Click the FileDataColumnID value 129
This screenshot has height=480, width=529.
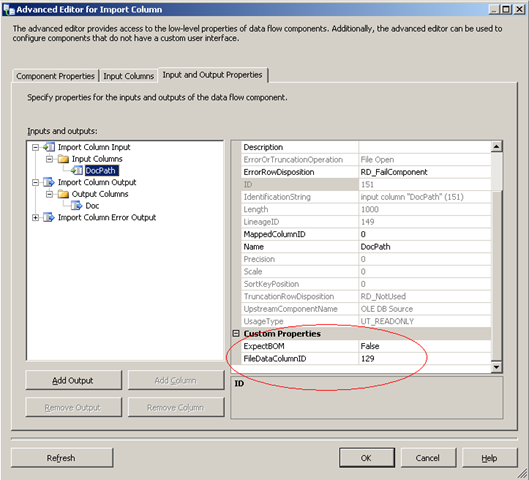(x=425, y=359)
